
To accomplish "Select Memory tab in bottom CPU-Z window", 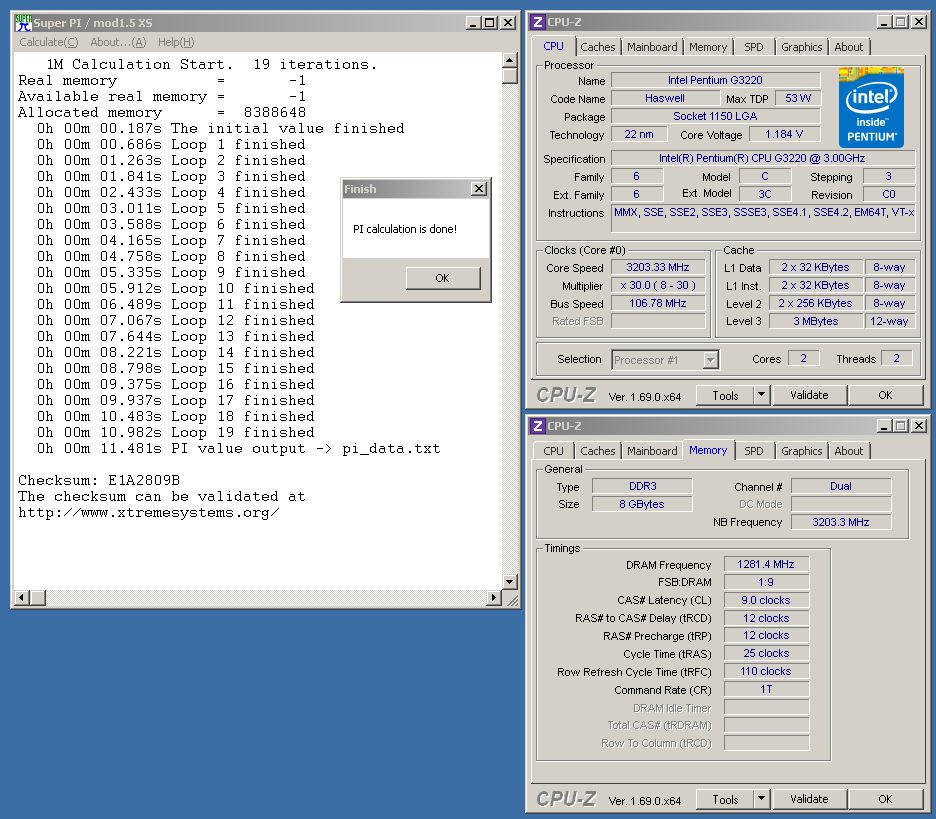I will pos(708,450).
